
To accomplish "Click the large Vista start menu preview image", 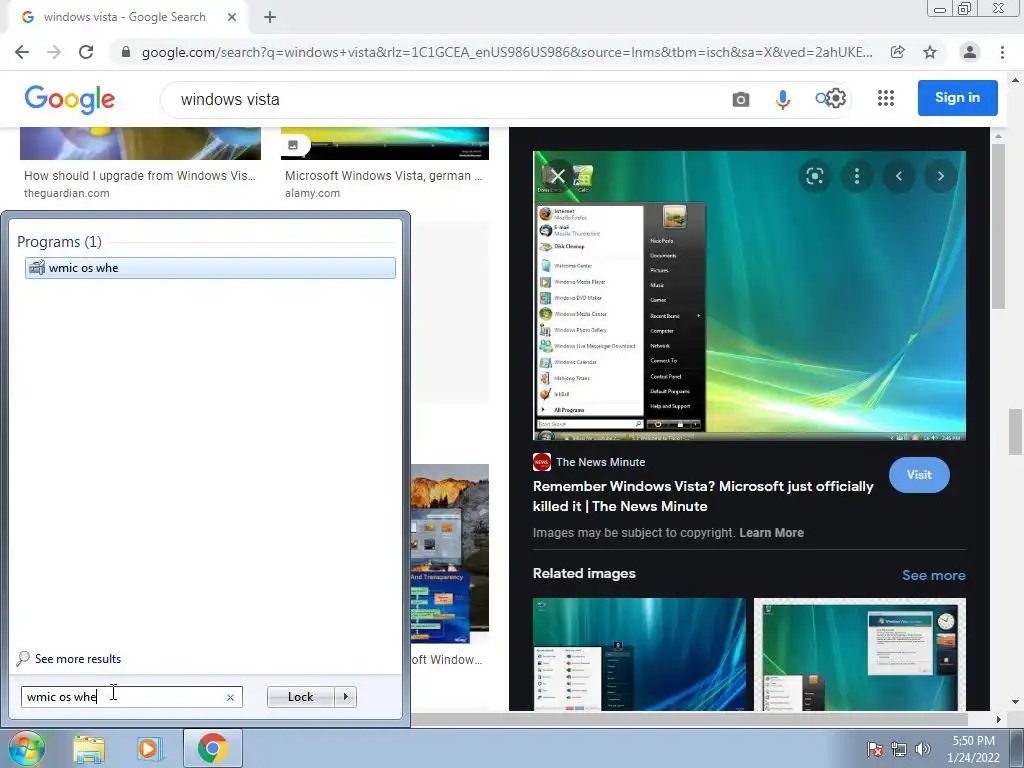I will click(749, 296).
